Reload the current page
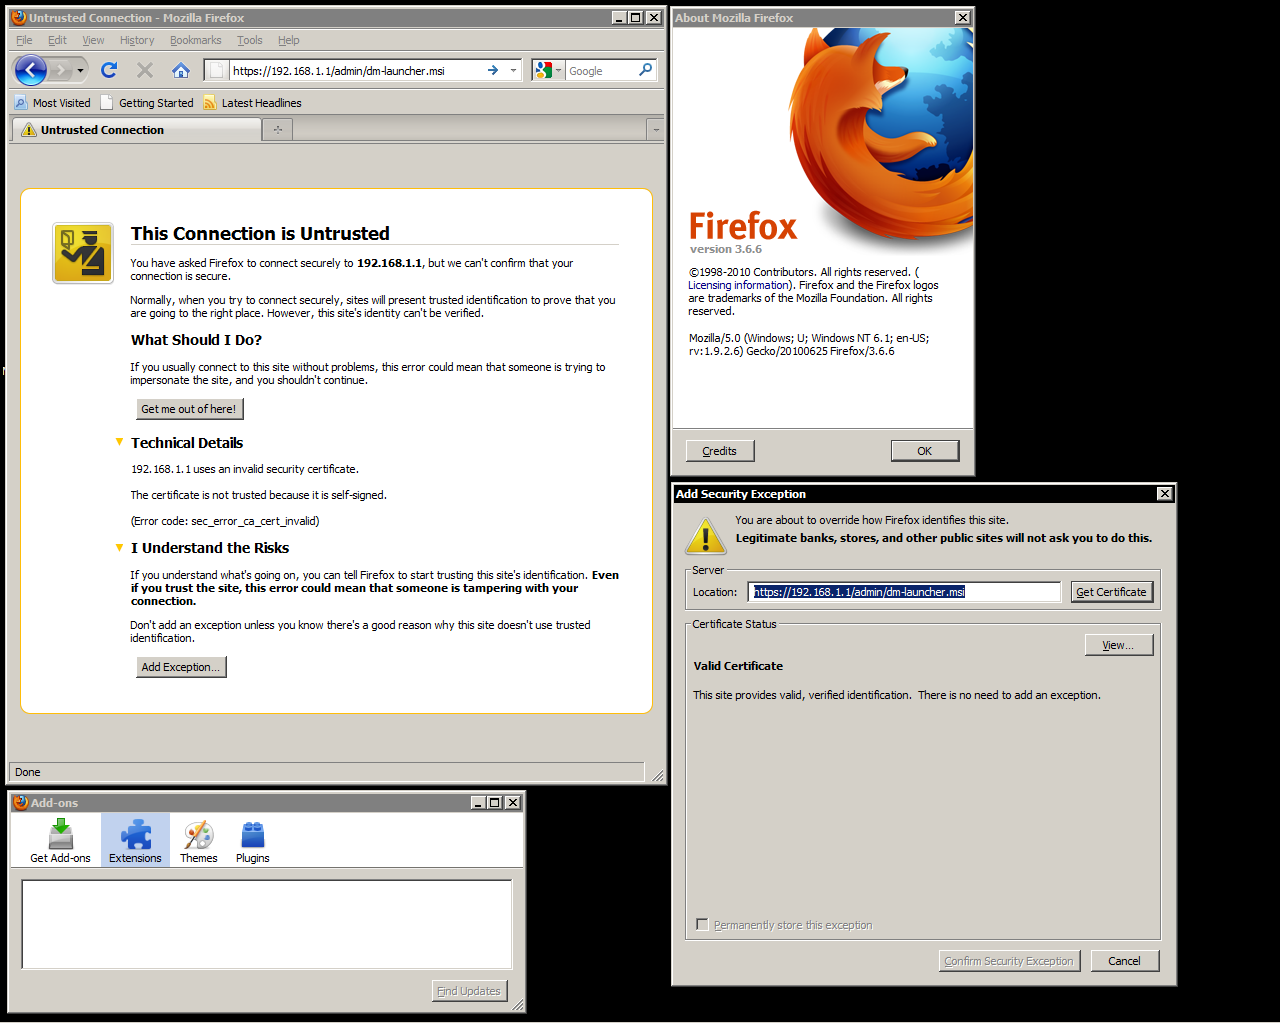The width and height of the screenshot is (1280, 1024). click(110, 70)
